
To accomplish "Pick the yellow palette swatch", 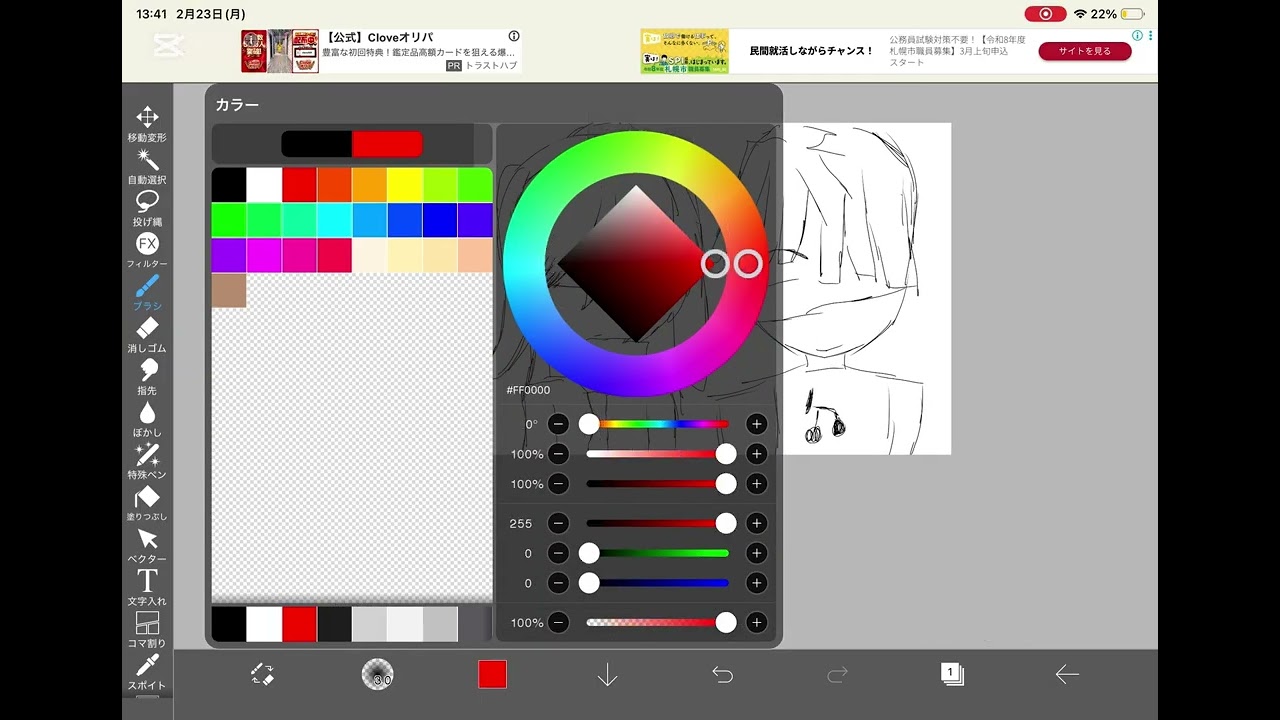I will [405, 185].
